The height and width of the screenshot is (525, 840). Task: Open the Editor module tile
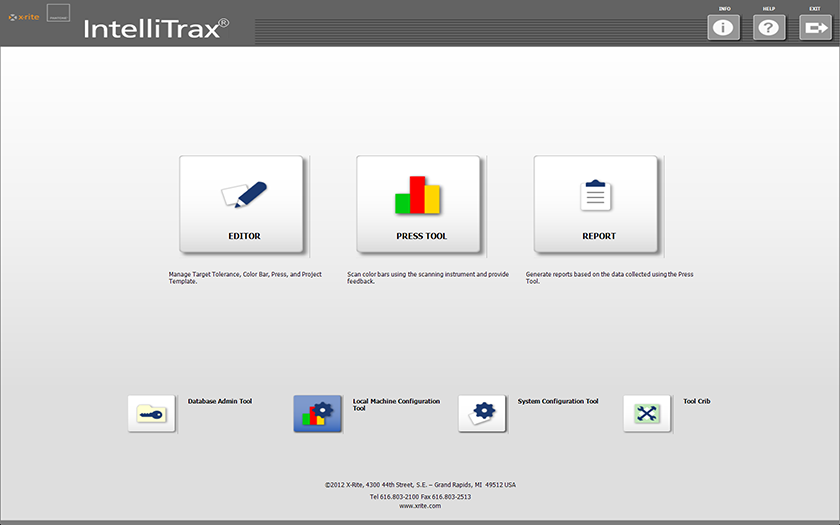click(x=242, y=204)
